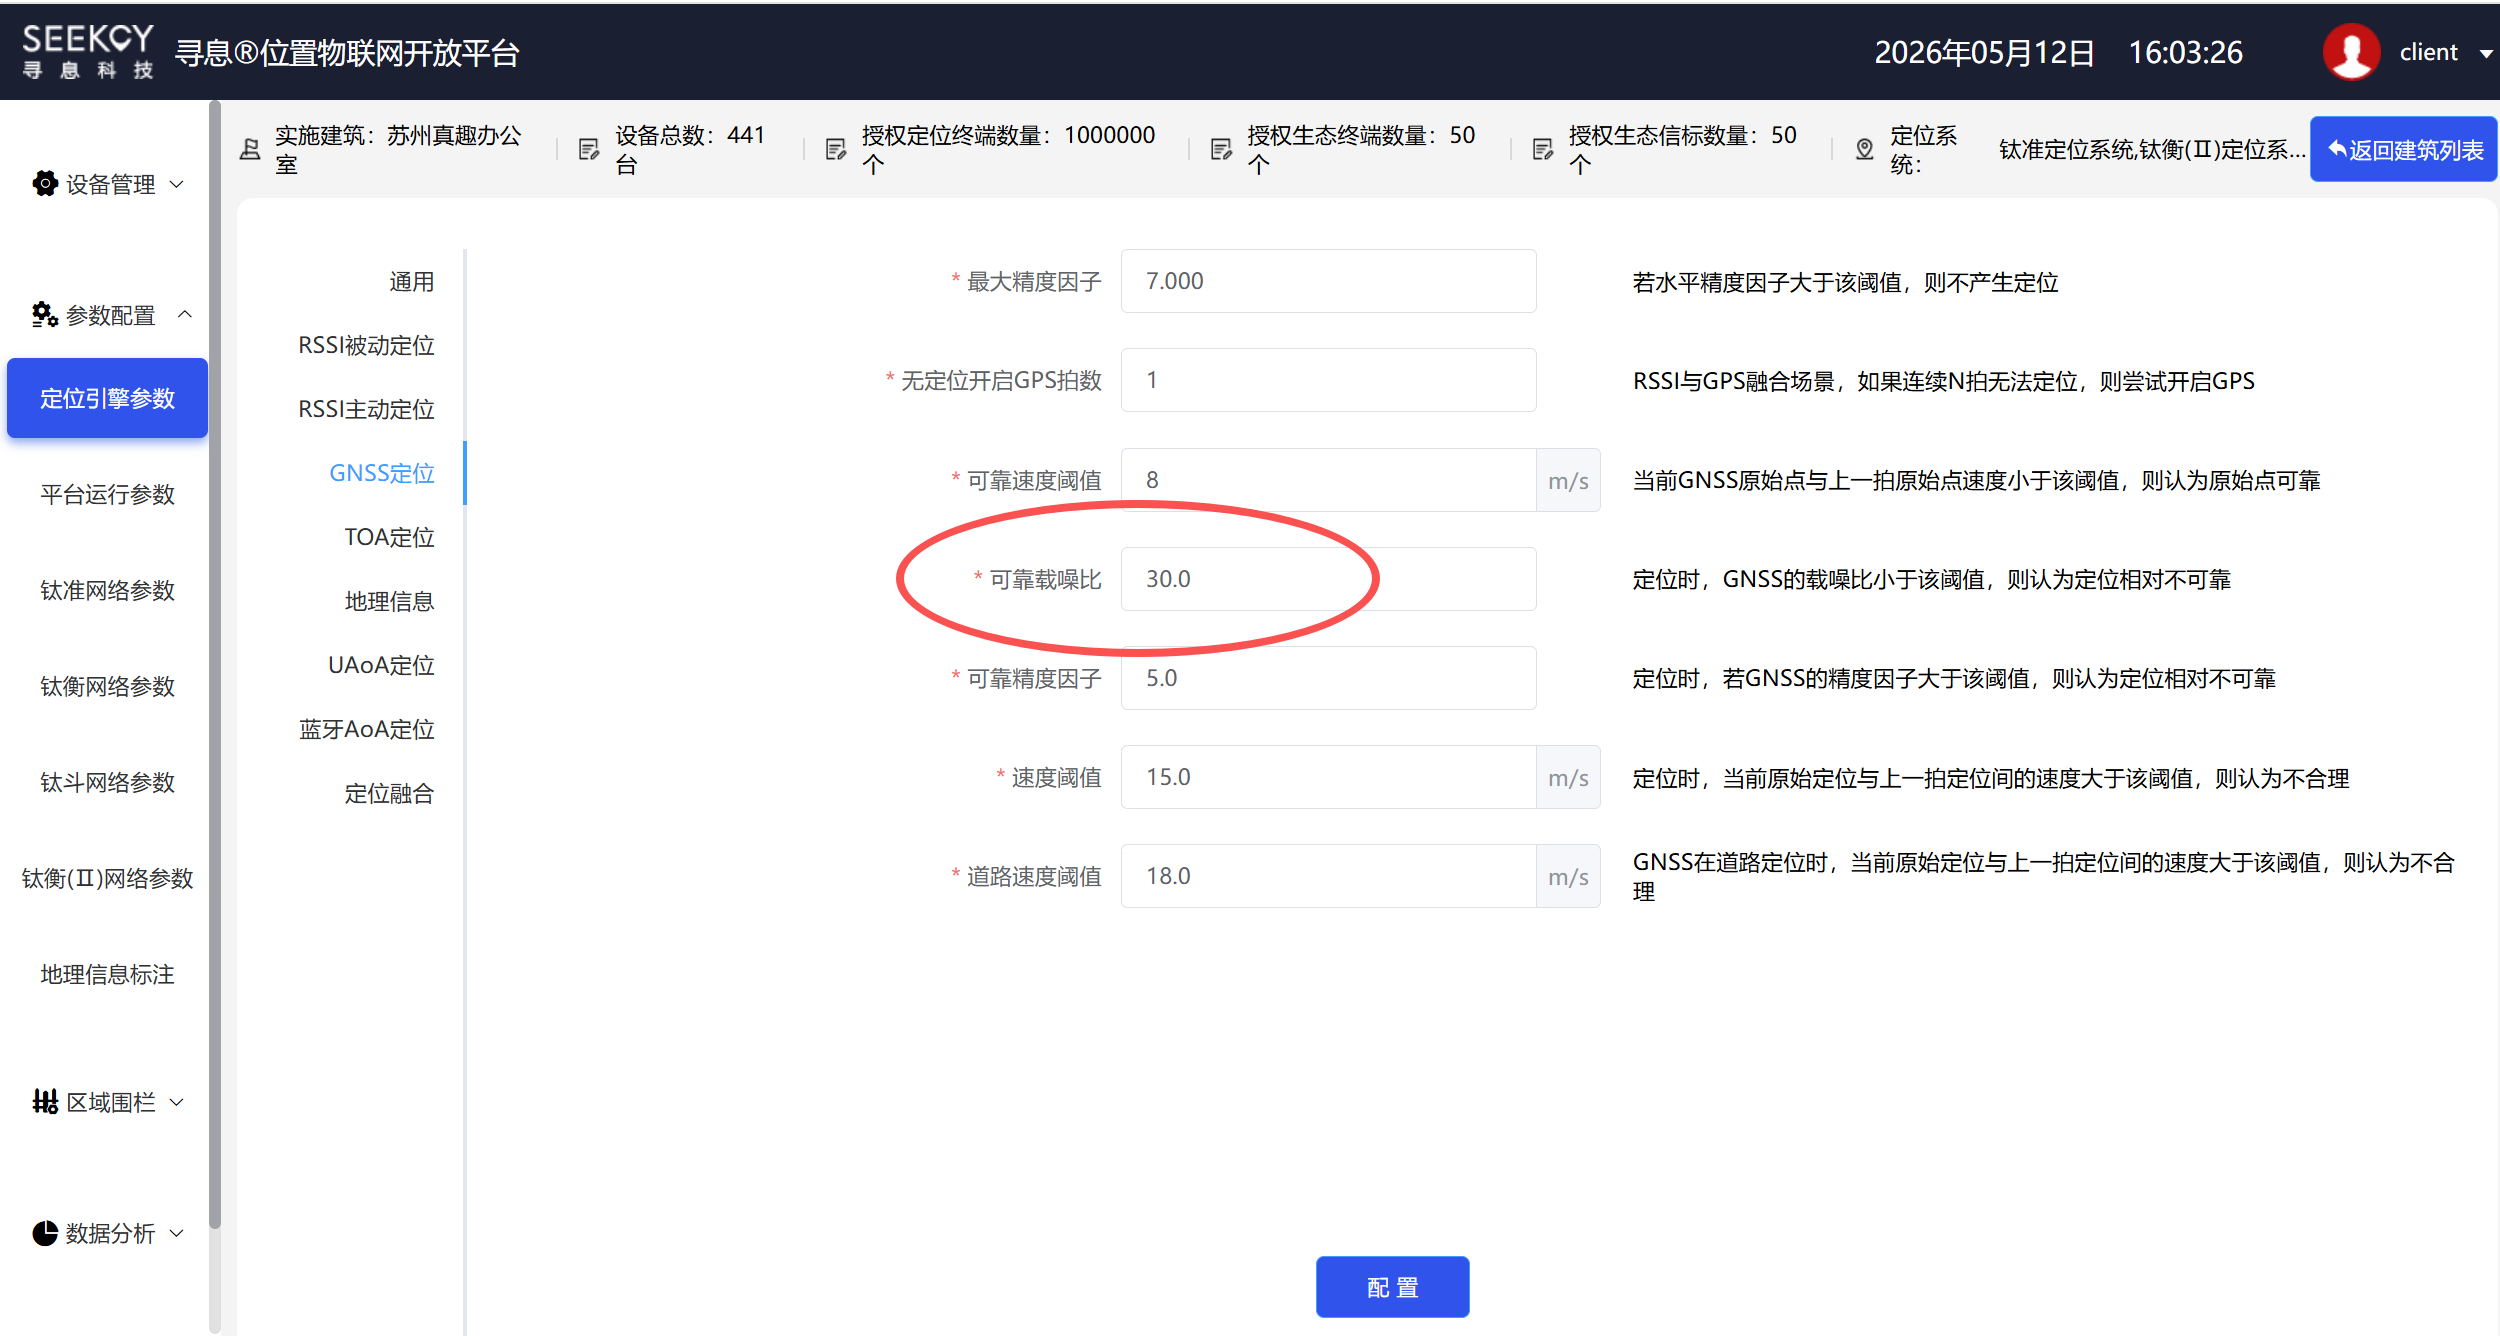This screenshot has width=2500, height=1336.
Task: Click the 速度阈值 15.0 input field
Action: pyautogui.click(x=1328, y=777)
